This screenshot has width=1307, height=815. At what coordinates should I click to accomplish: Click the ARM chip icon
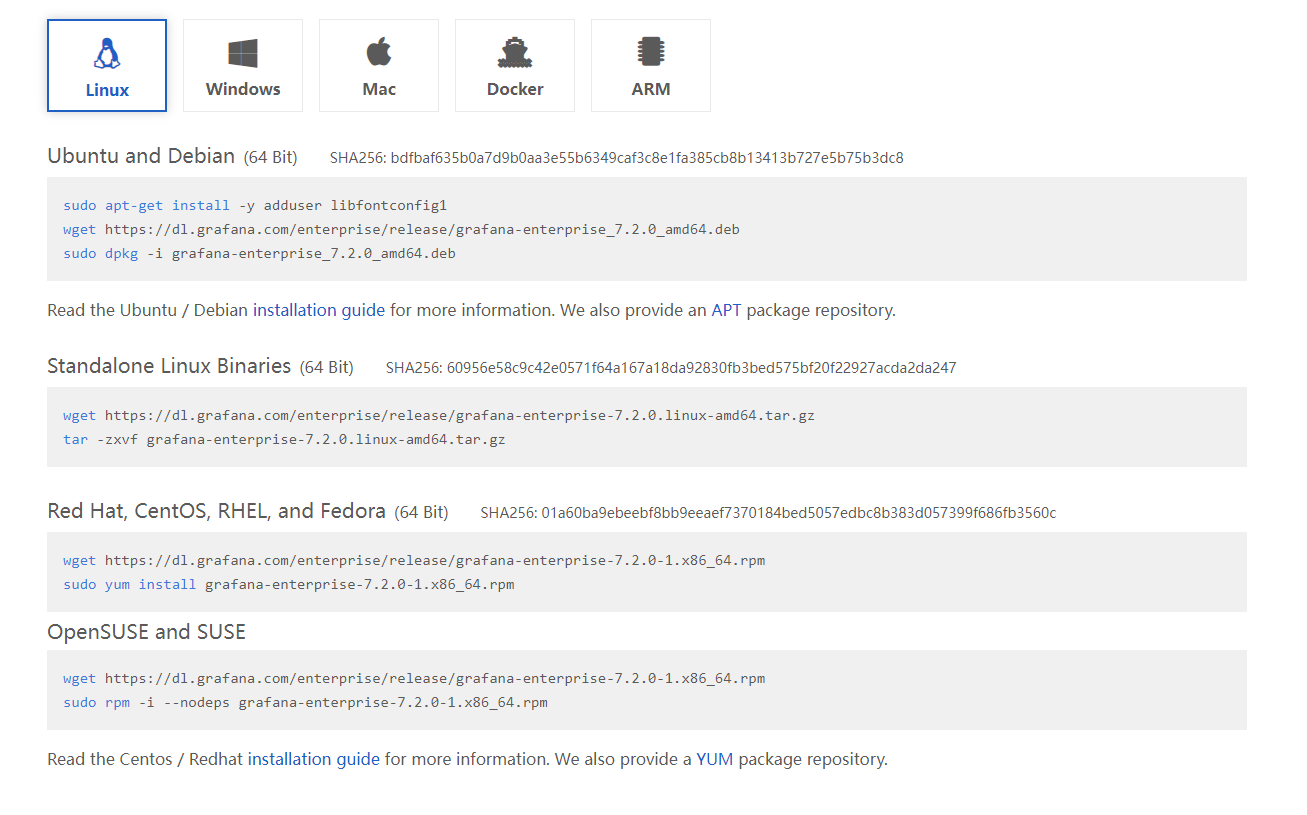pos(651,51)
